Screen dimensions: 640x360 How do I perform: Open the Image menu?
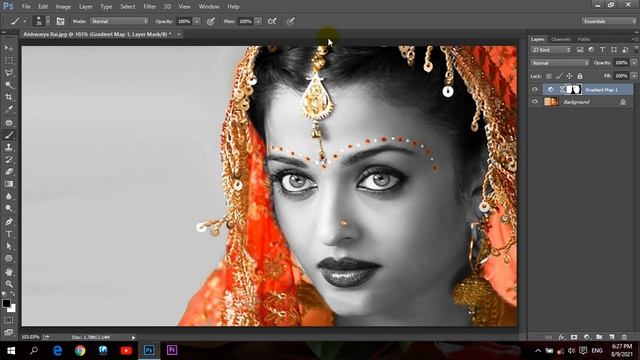pyautogui.click(x=63, y=7)
